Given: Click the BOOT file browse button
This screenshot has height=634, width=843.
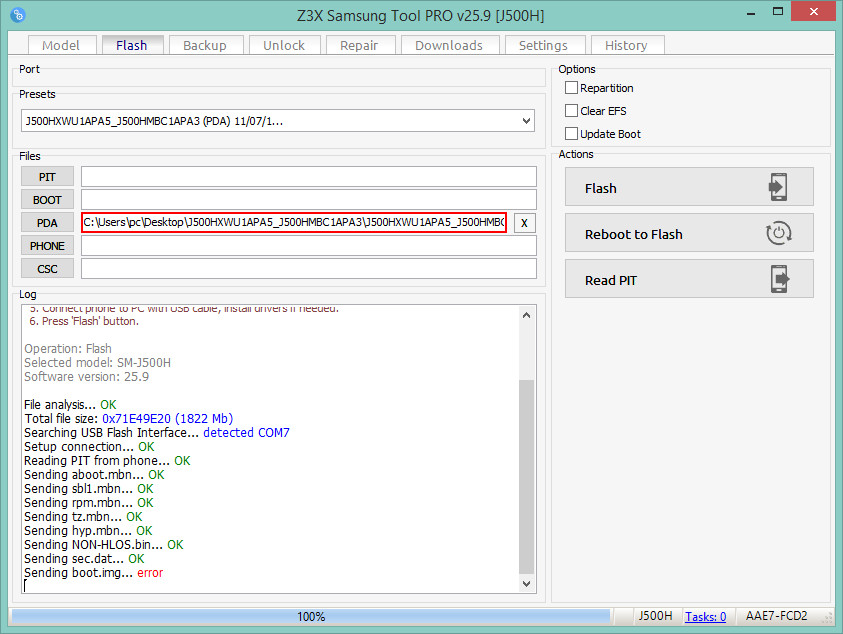Looking at the screenshot, I should point(47,200).
